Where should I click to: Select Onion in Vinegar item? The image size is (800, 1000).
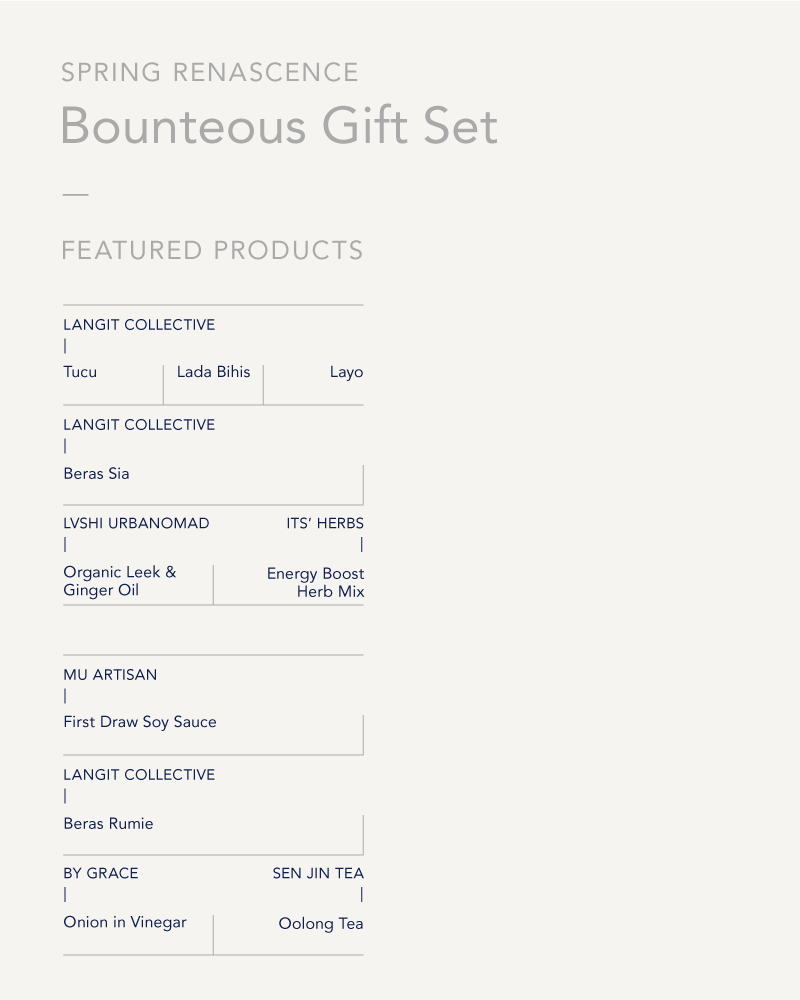pos(125,922)
